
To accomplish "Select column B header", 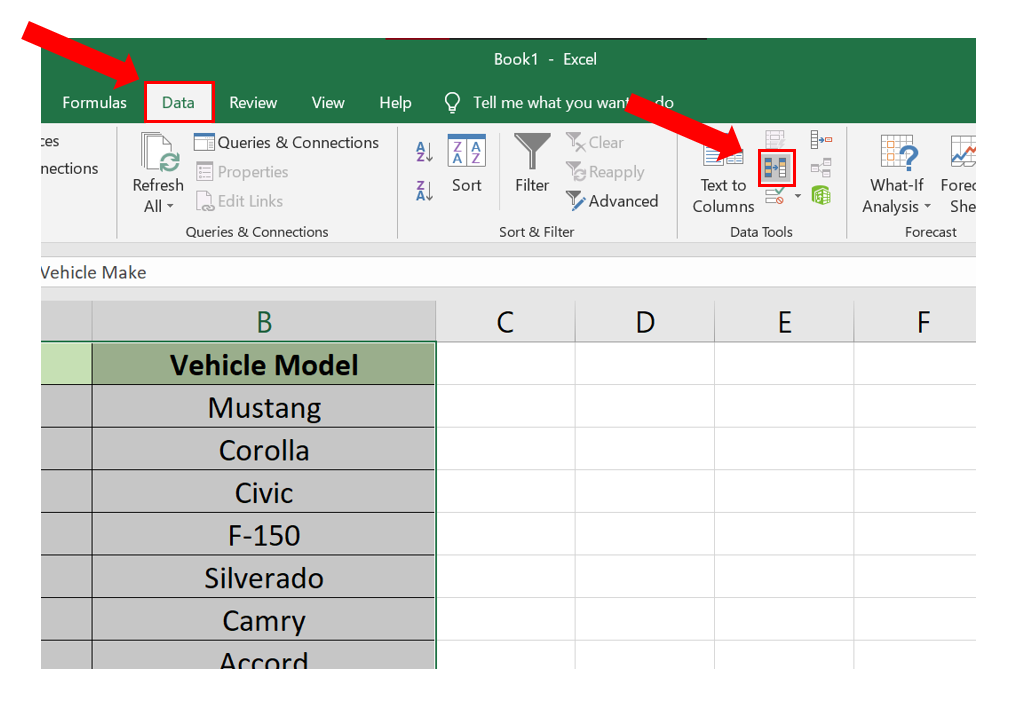I will tap(264, 322).
